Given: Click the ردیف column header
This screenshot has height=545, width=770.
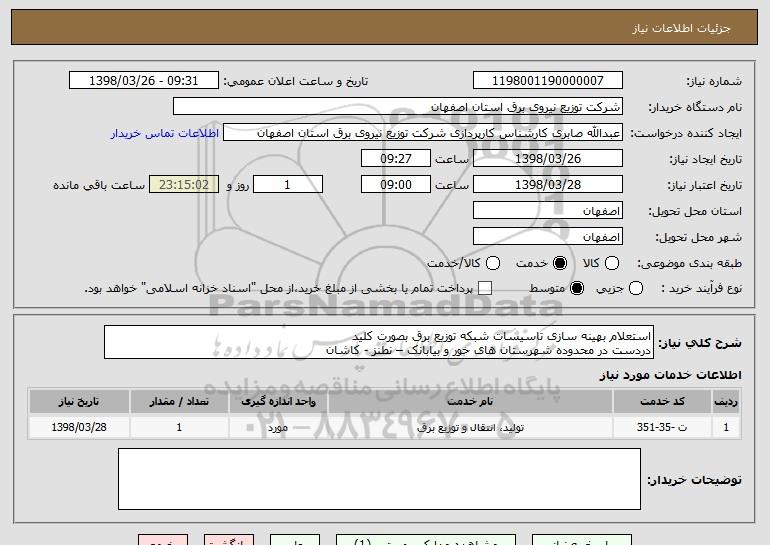Looking at the screenshot, I should [x=726, y=402].
